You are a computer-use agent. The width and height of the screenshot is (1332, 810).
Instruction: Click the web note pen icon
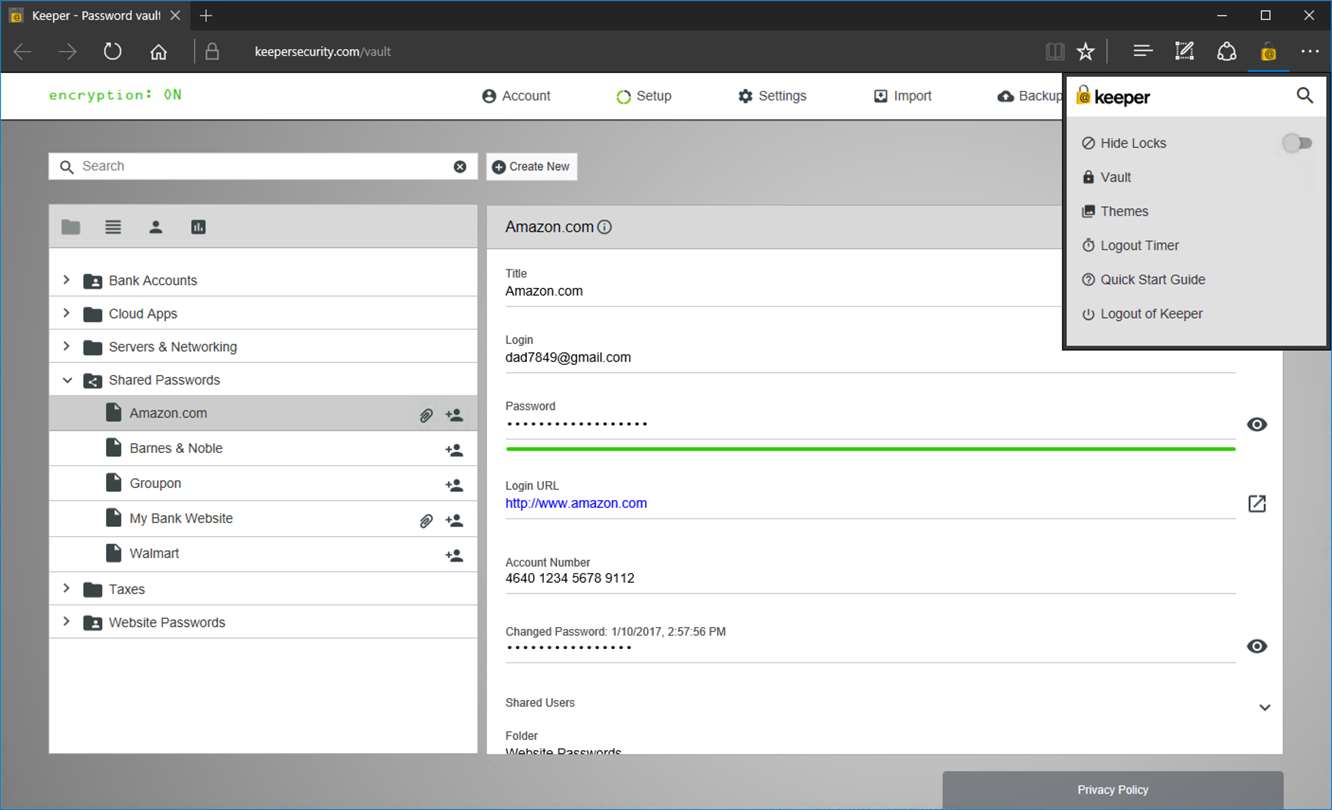point(1184,51)
